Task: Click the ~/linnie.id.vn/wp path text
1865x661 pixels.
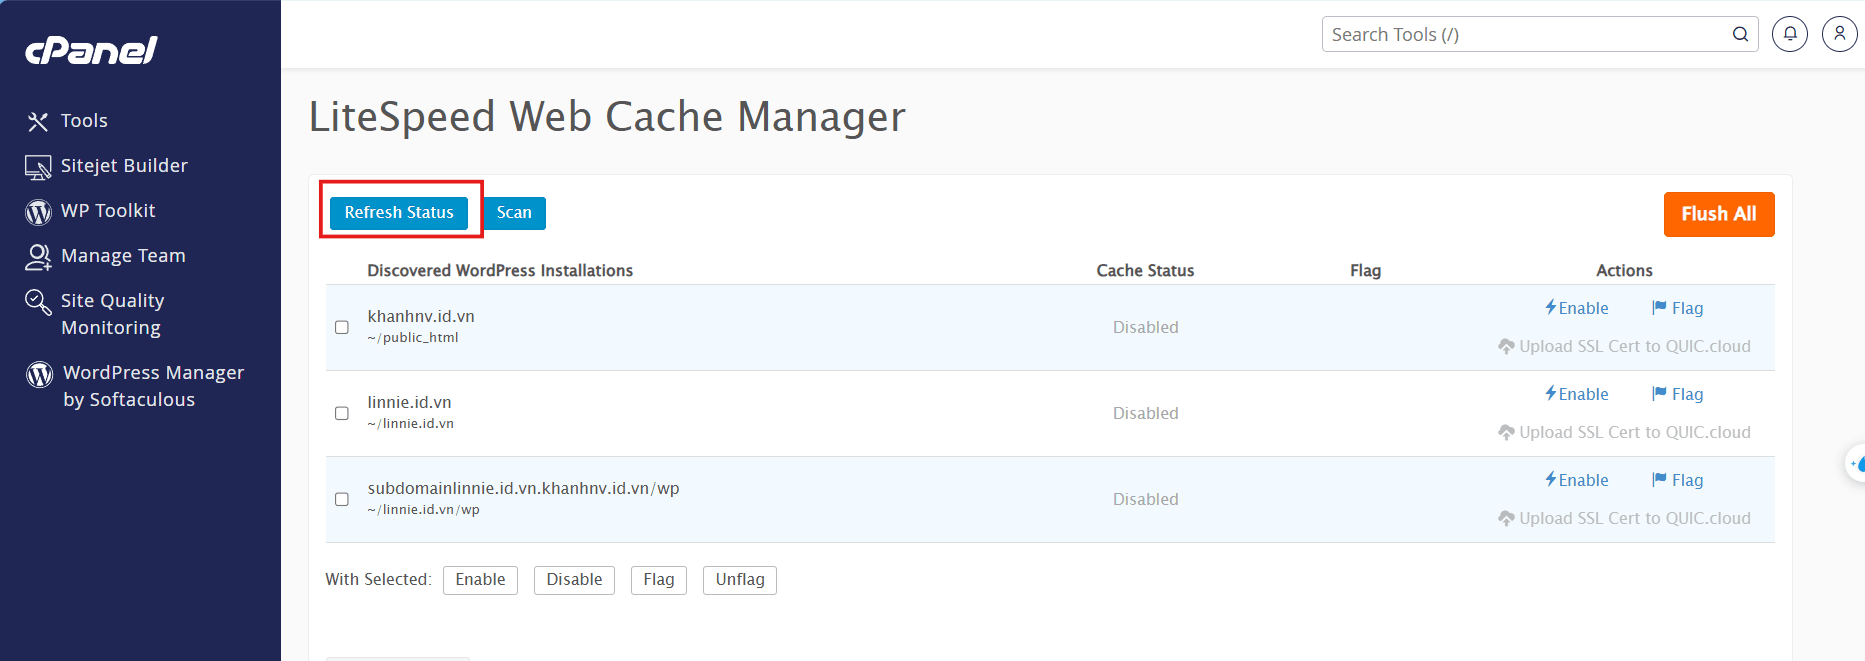Action: [423, 510]
